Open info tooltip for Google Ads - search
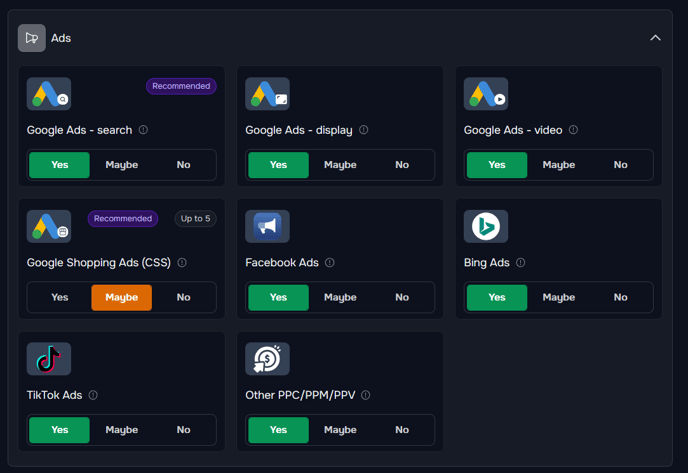This screenshot has height=473, width=688. 143,130
